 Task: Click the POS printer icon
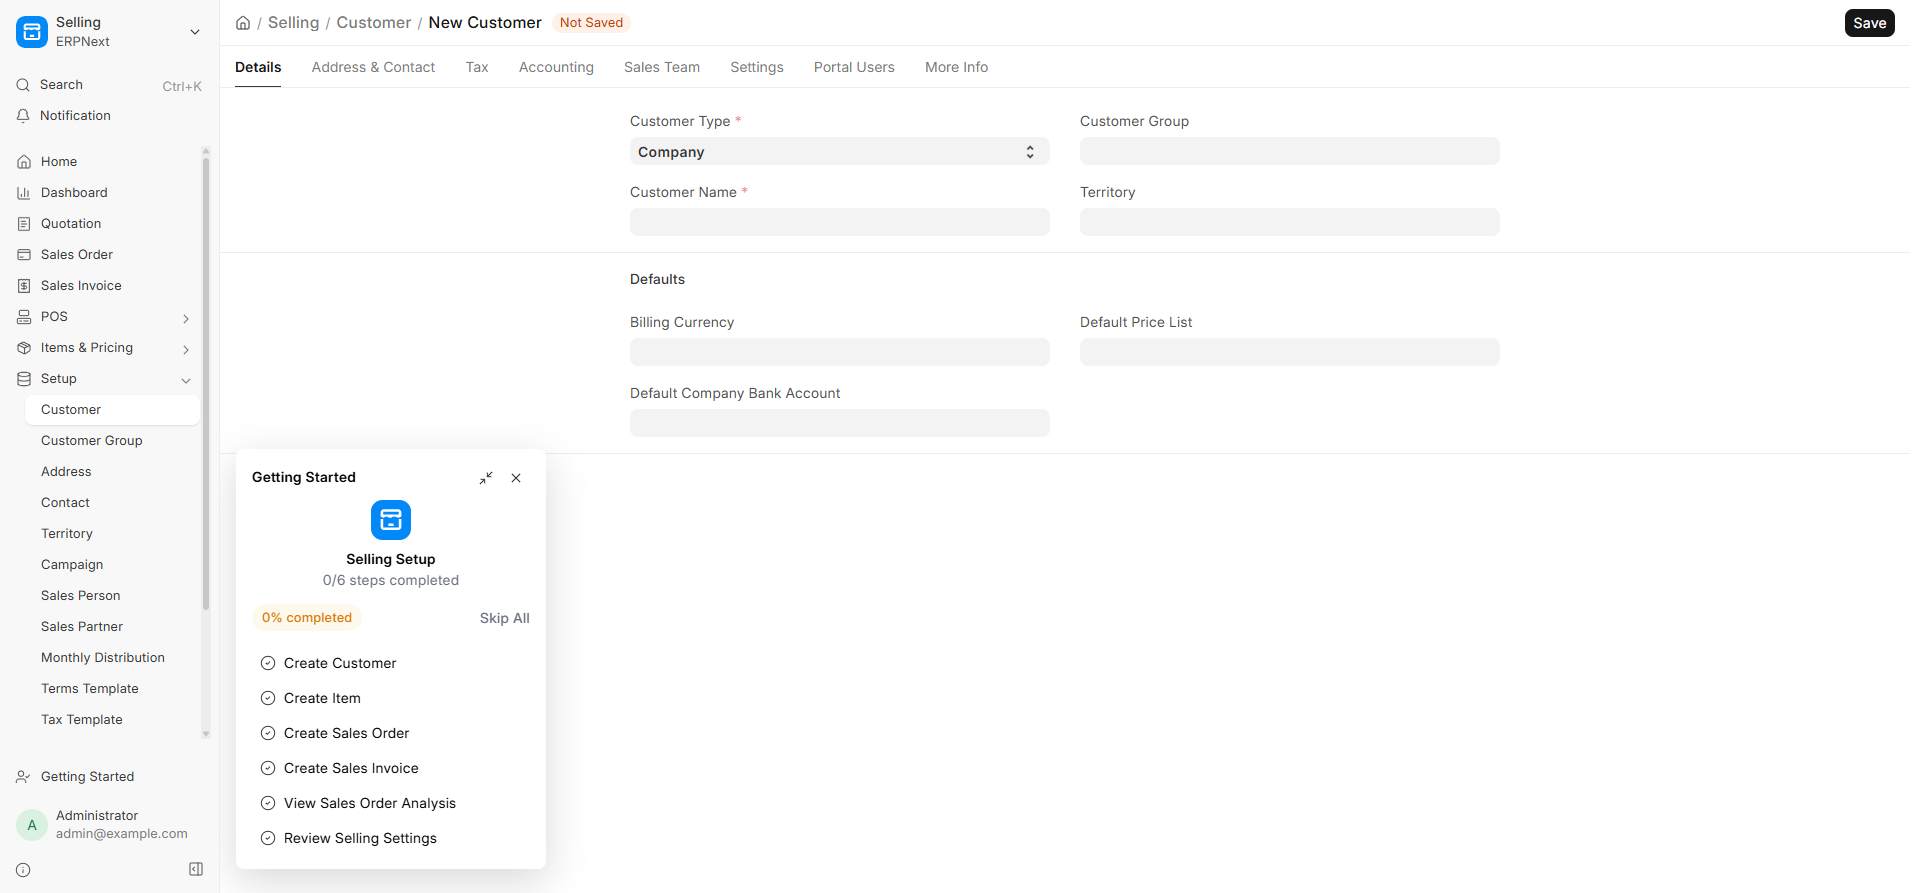click(x=24, y=317)
